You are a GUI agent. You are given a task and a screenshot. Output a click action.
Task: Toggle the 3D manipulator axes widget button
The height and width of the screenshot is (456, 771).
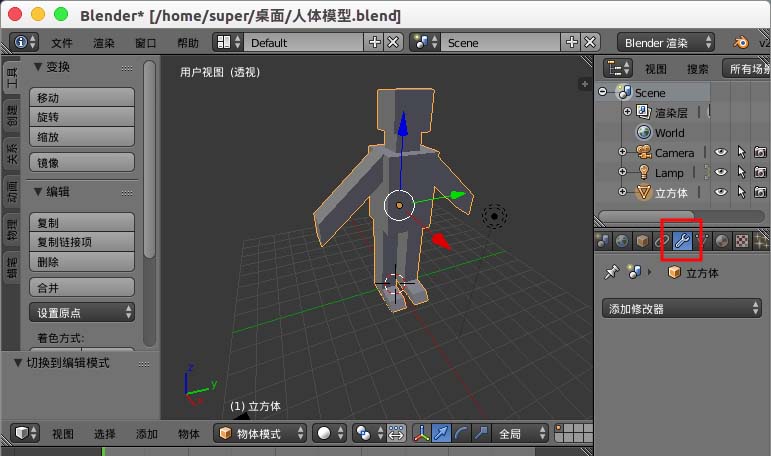421,433
